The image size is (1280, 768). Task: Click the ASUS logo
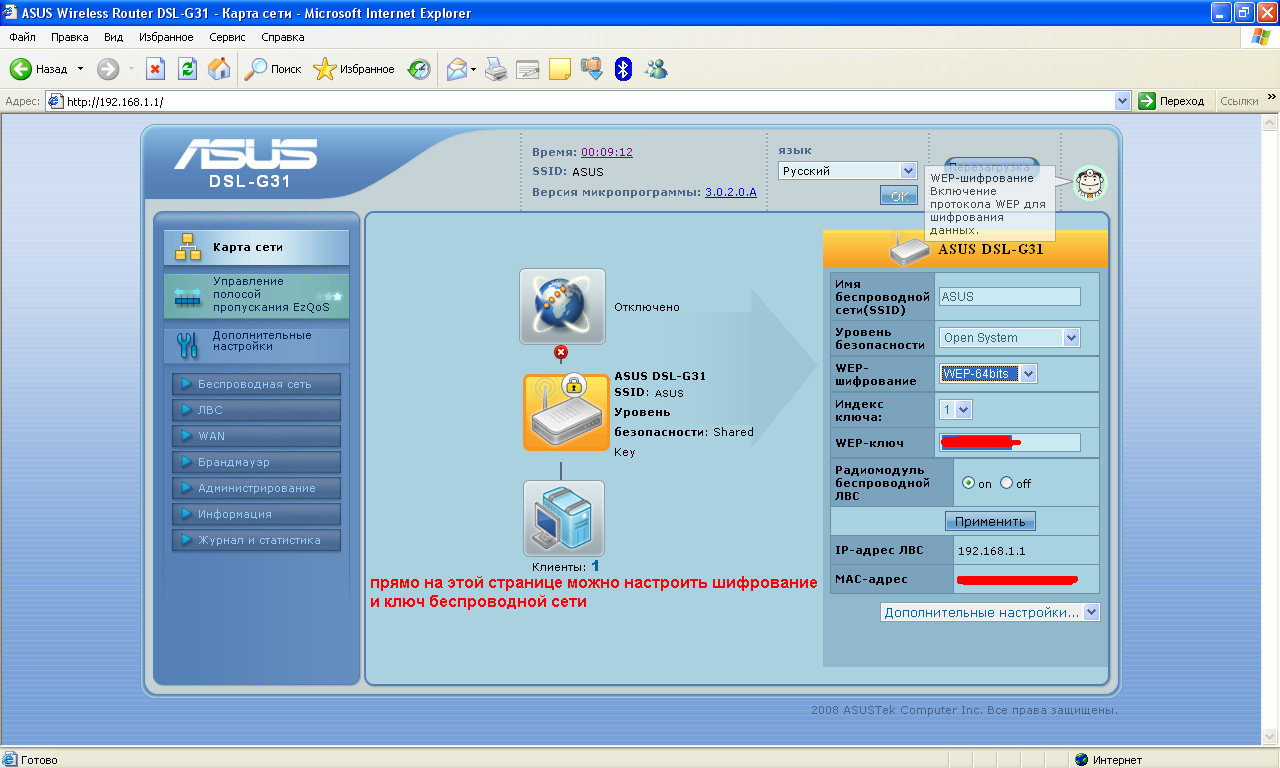point(245,154)
